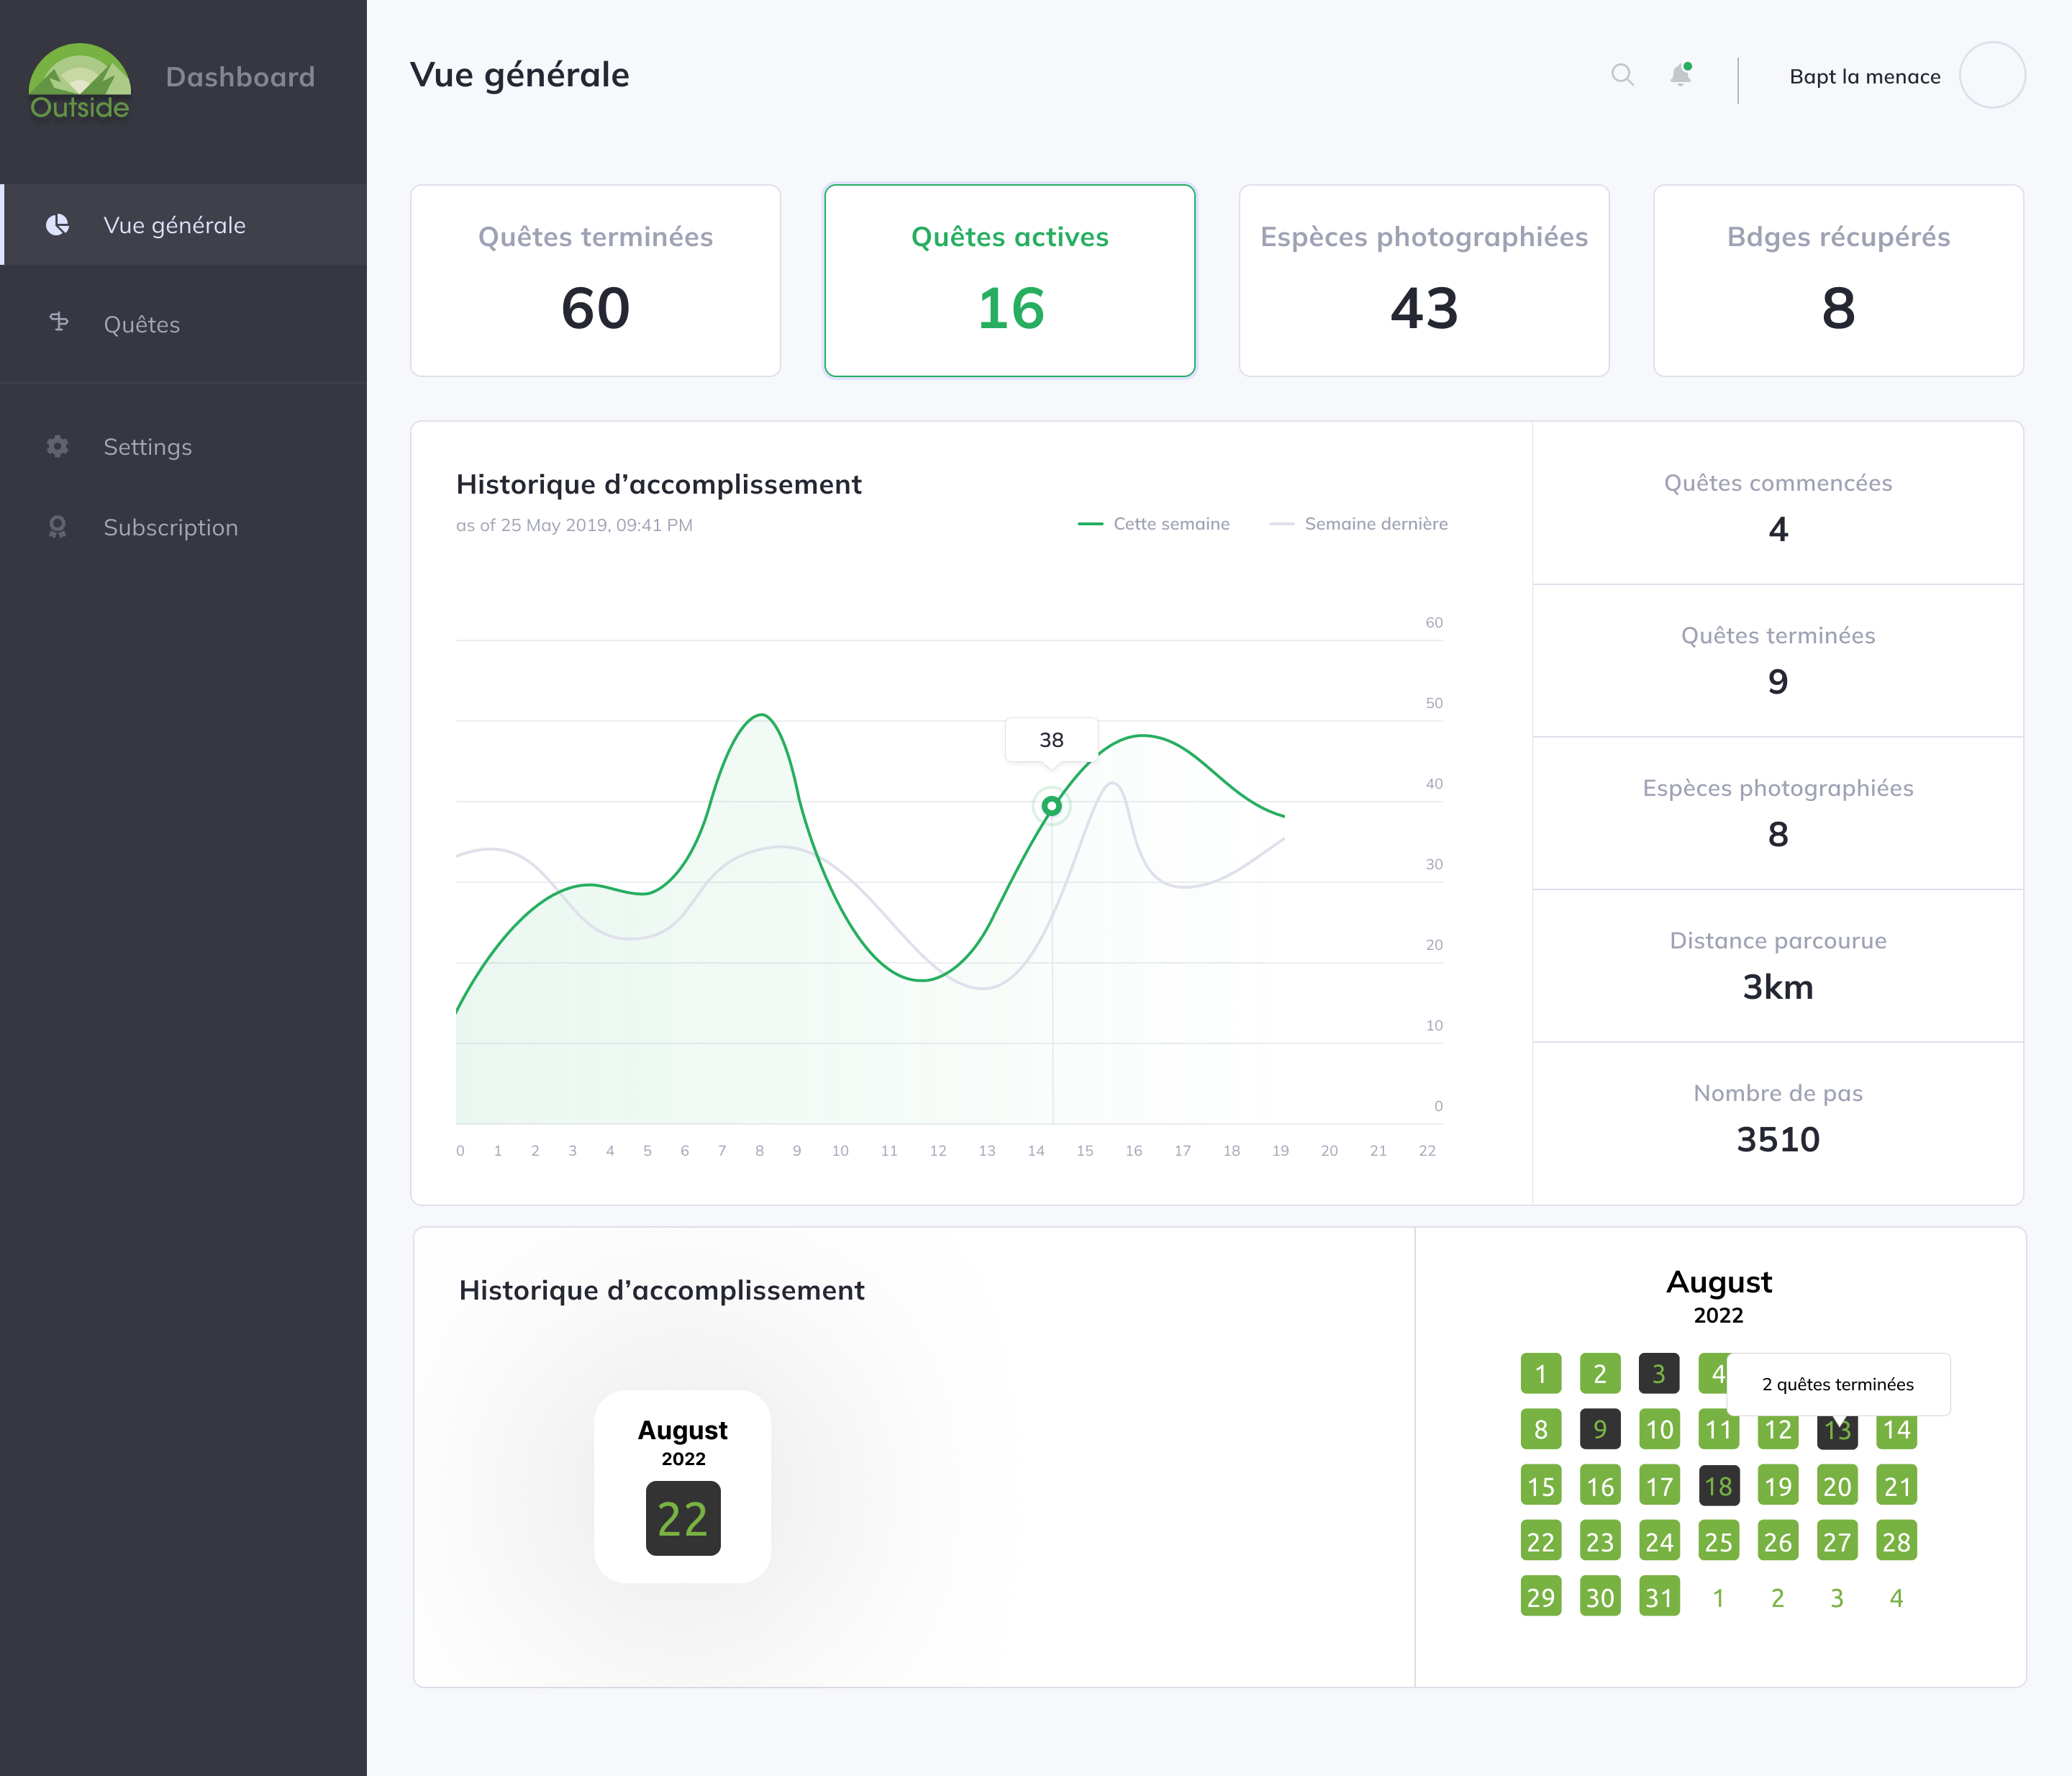Click the Distance parcourue 3km stat
Viewport: 2072px width, 1776px height.
pyautogui.click(x=1778, y=966)
